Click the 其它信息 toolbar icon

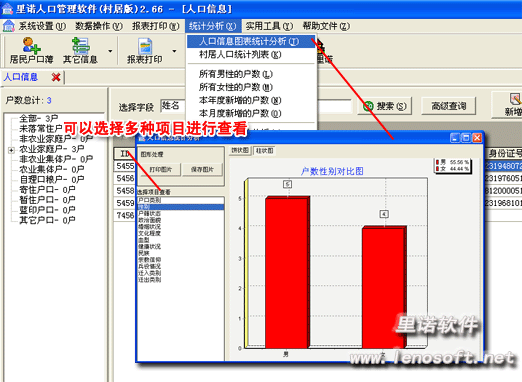click(x=80, y=45)
